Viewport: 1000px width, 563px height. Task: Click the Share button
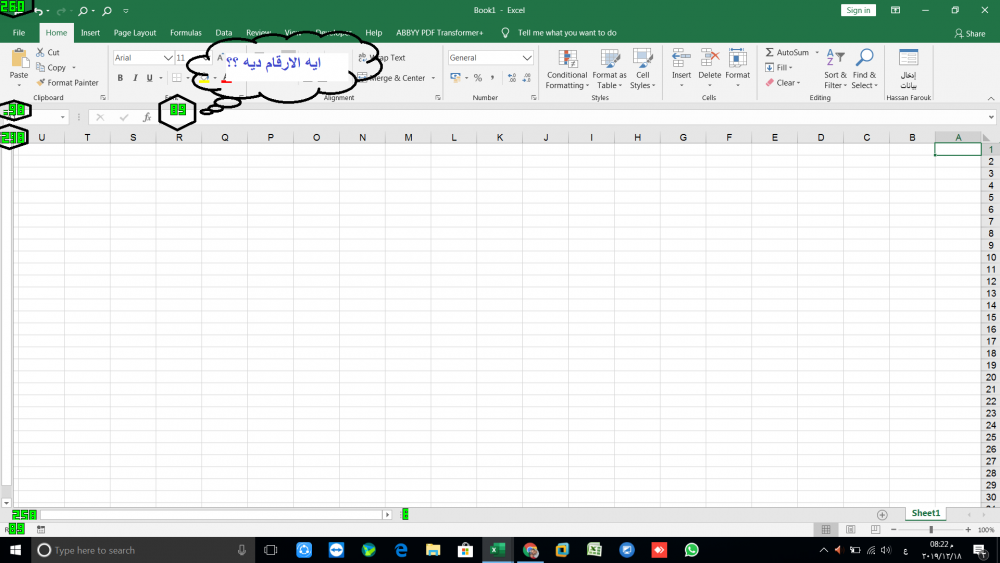pyautogui.click(x=970, y=33)
